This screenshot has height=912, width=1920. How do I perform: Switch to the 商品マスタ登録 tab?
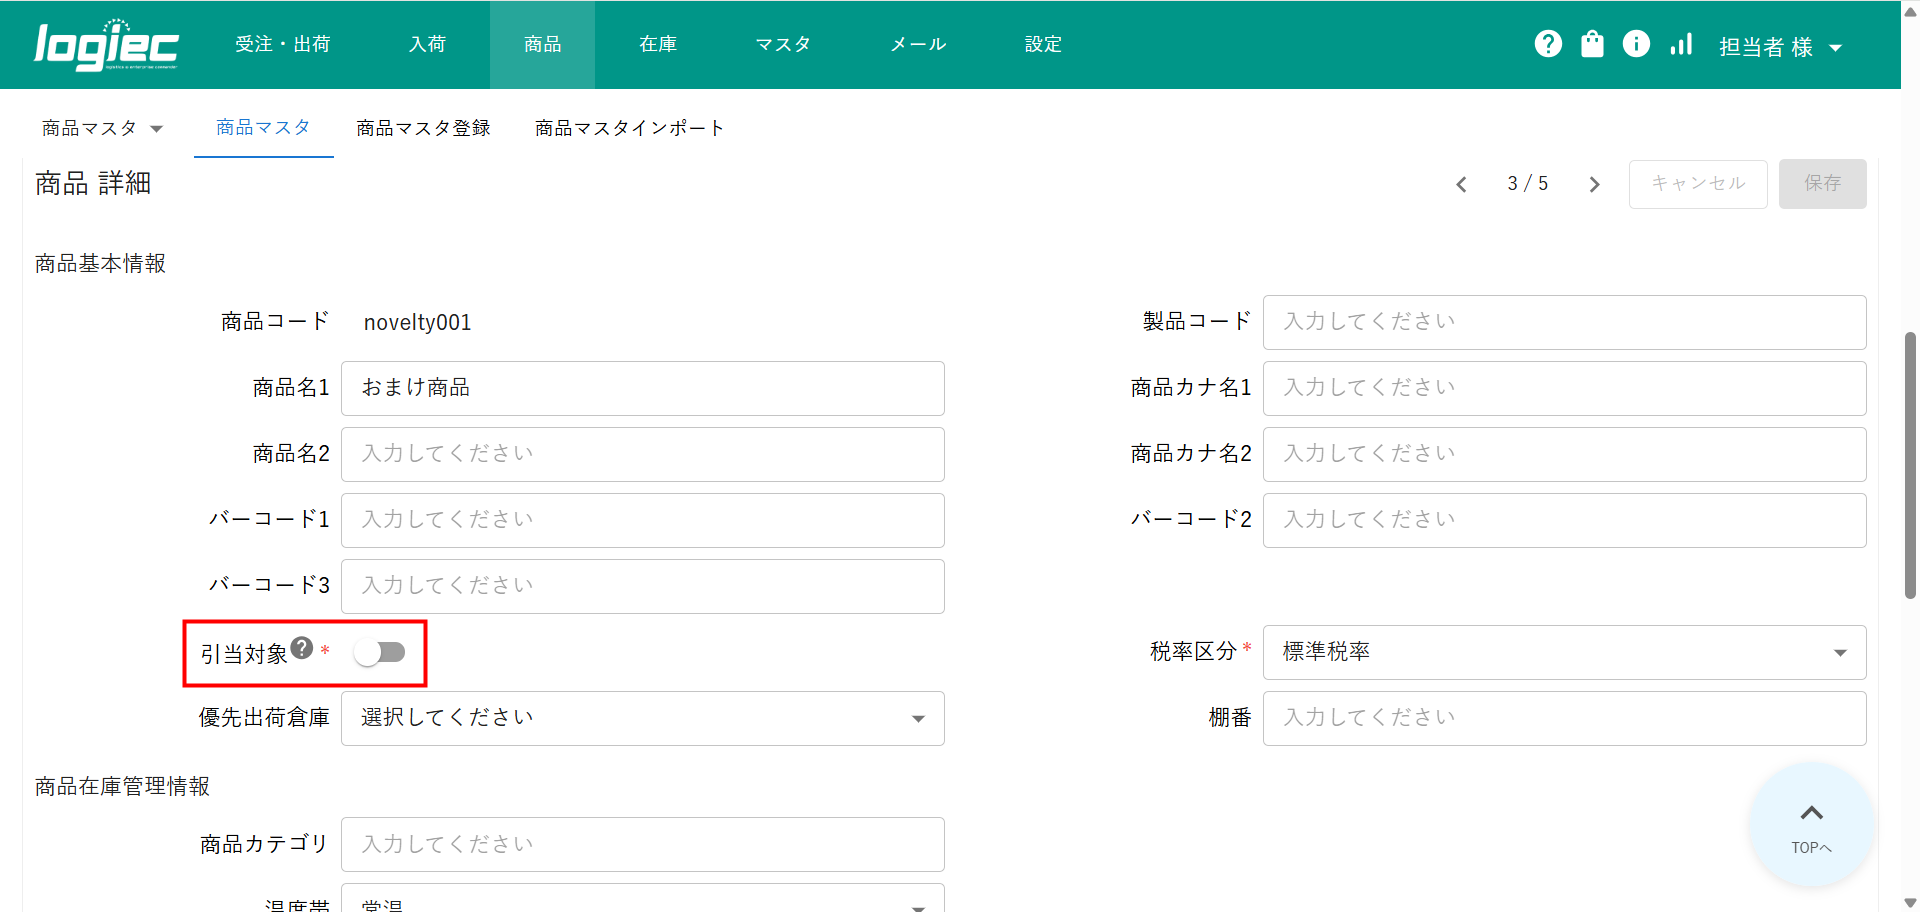[423, 128]
